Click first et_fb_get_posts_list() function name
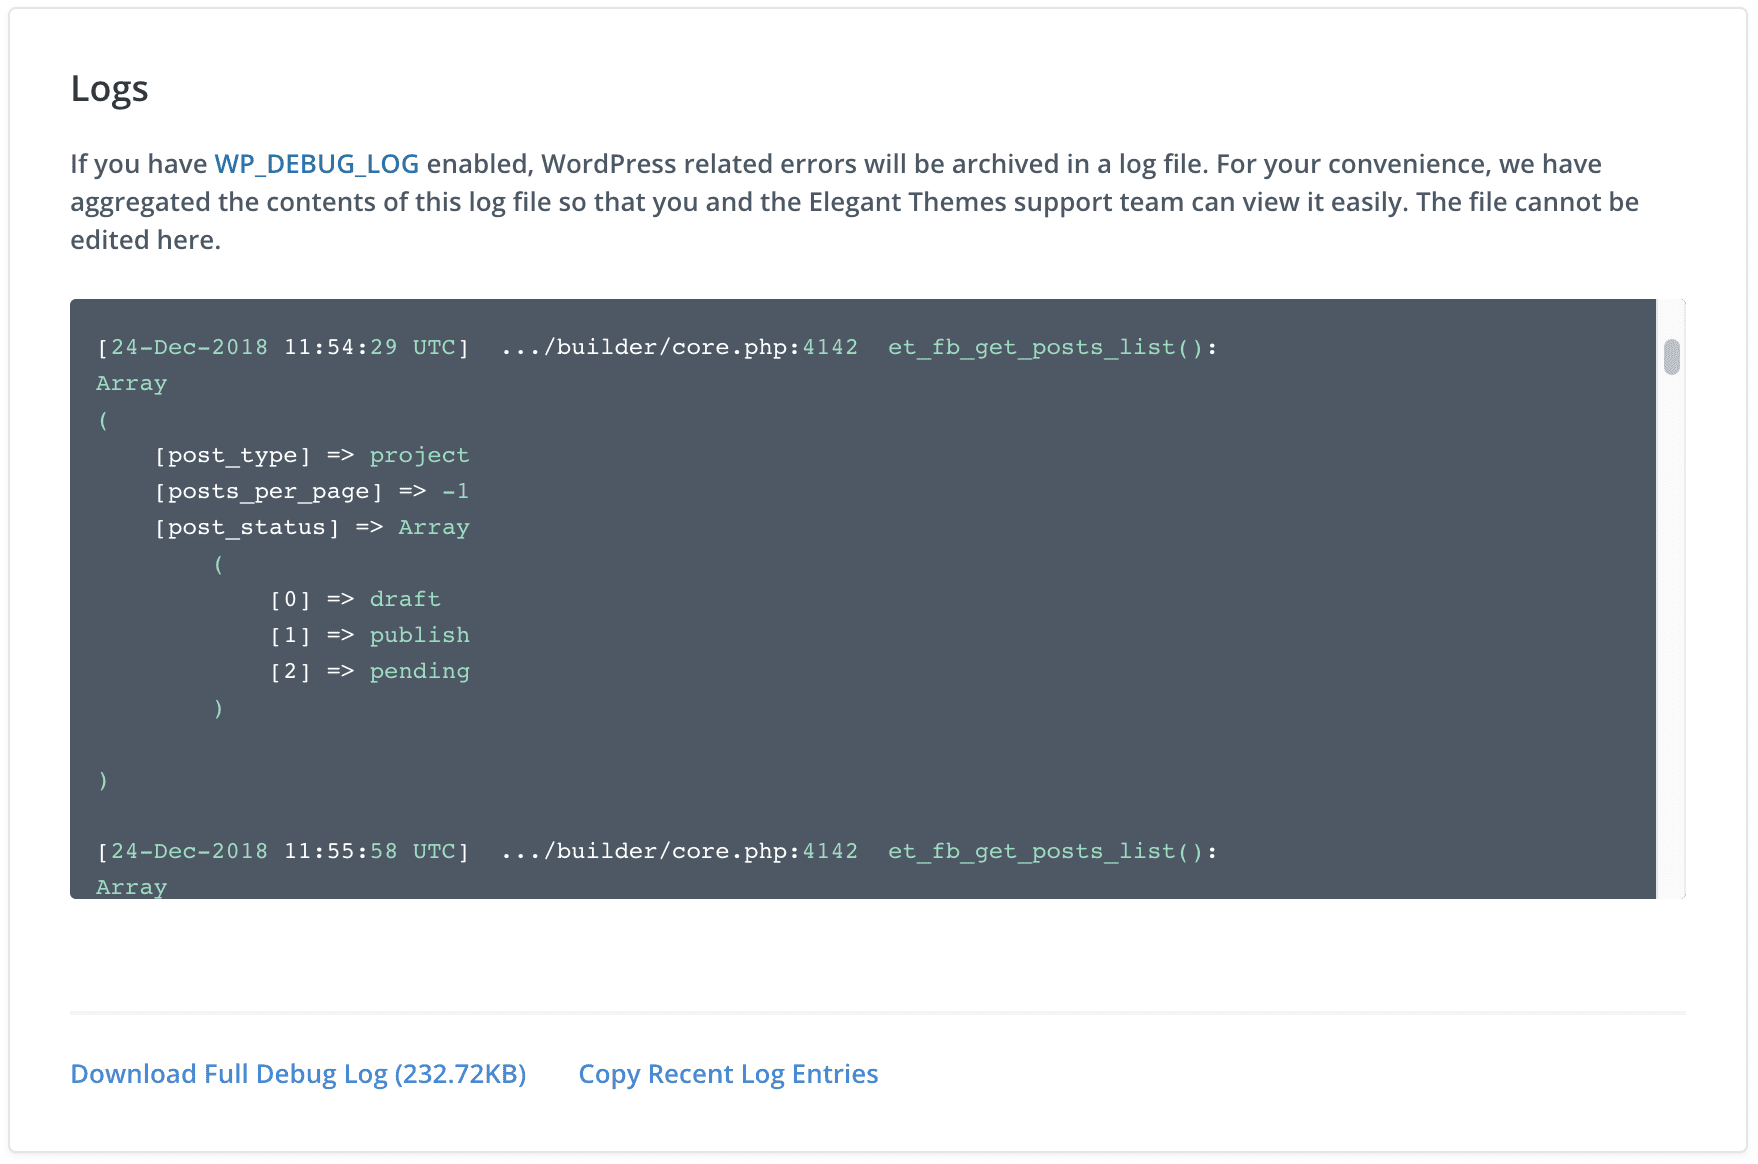 (x=1052, y=348)
